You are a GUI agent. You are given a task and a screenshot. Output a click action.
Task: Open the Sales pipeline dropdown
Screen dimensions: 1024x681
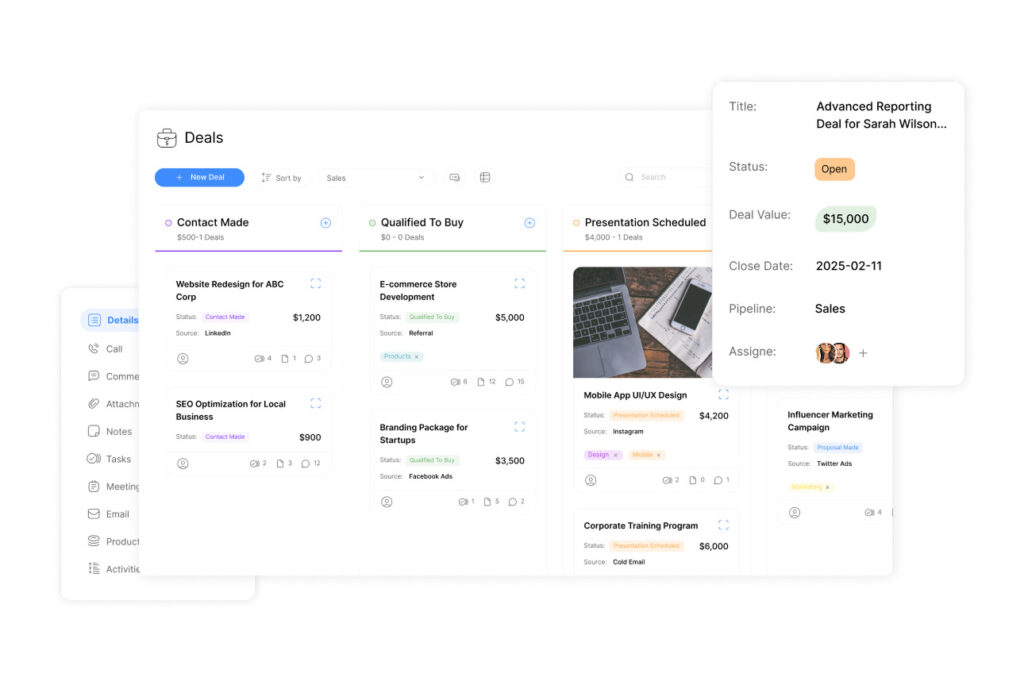click(x=376, y=178)
